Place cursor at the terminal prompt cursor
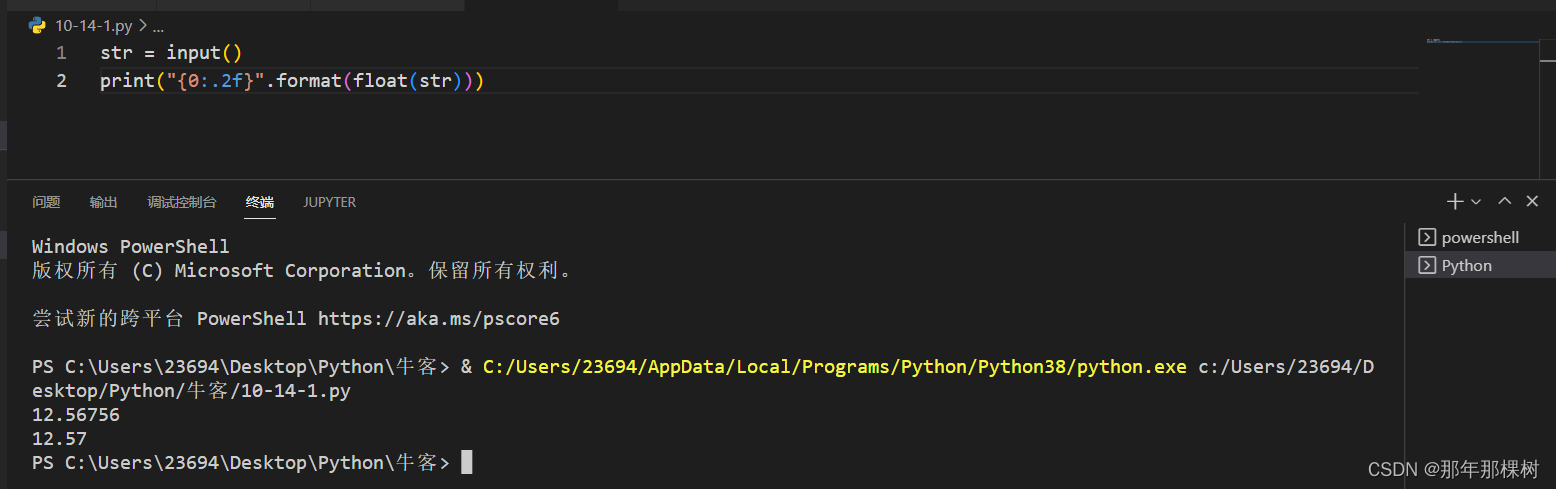1556x489 pixels. coord(466,463)
